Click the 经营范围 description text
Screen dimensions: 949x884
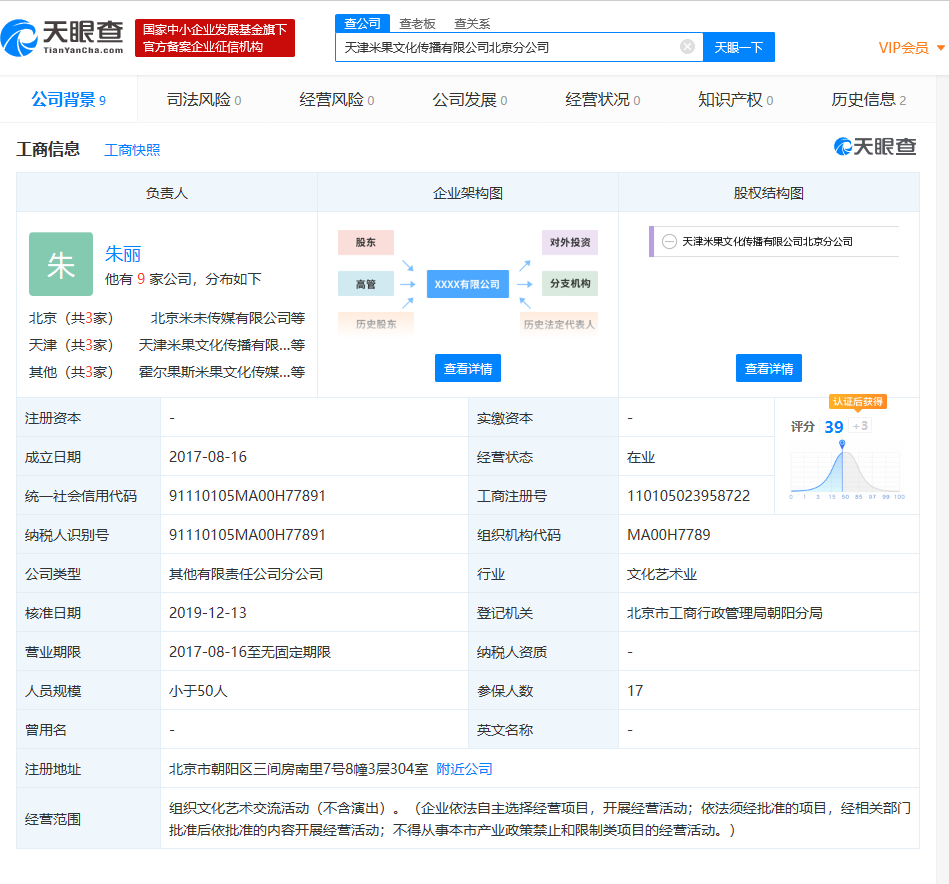[539, 819]
